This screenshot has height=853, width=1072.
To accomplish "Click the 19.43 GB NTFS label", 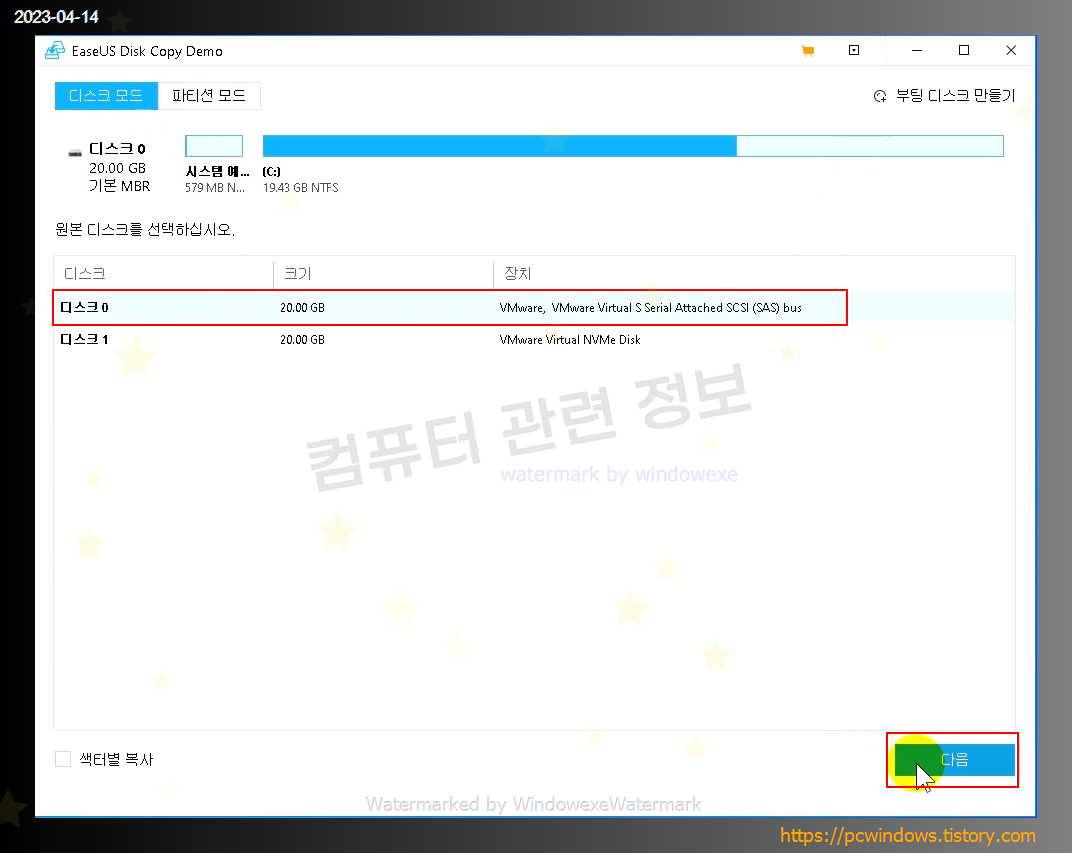I will (x=301, y=187).
